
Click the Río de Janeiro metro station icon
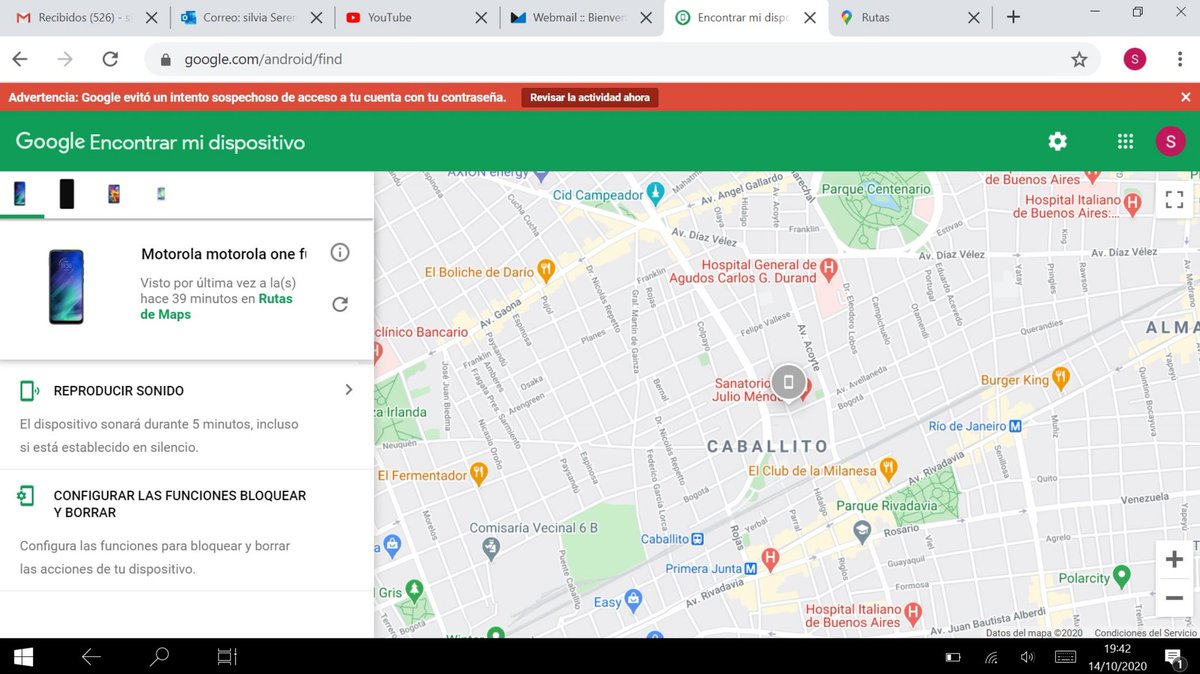click(x=1015, y=426)
